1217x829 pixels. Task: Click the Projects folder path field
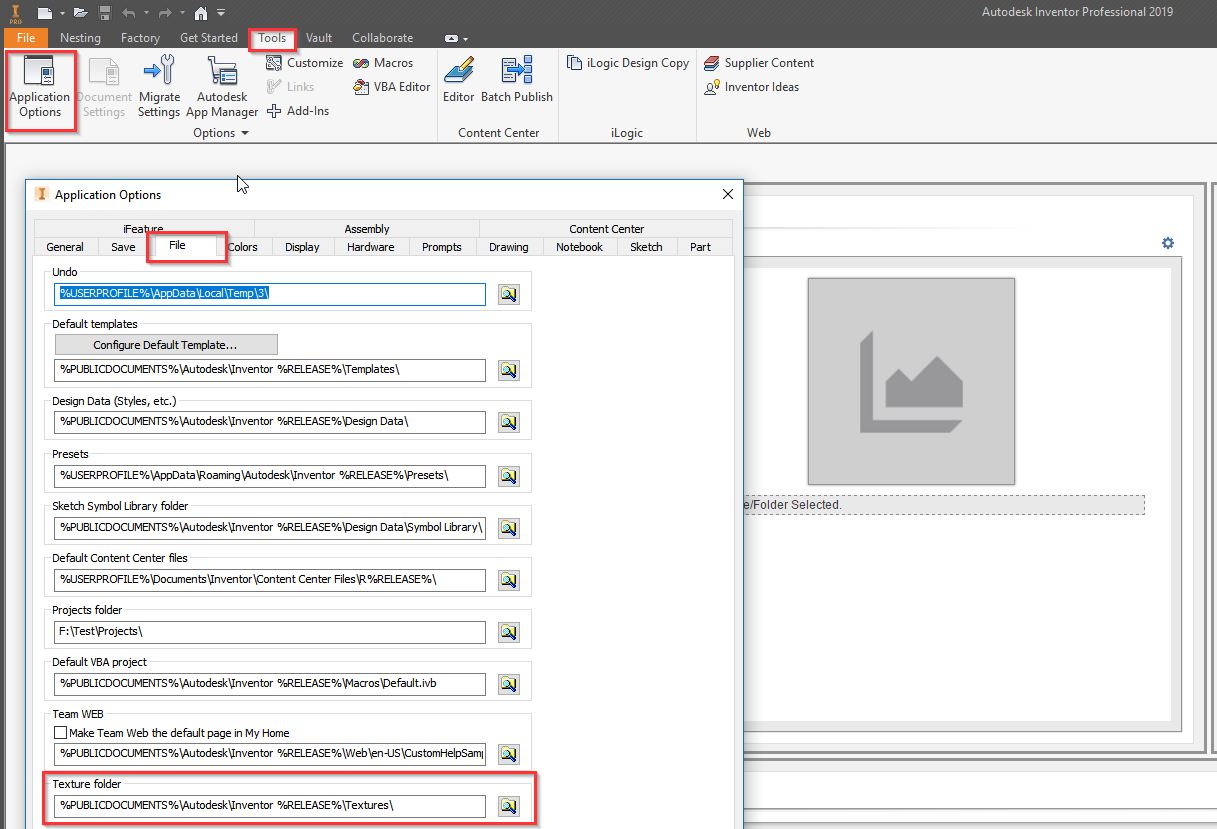[x=270, y=632]
